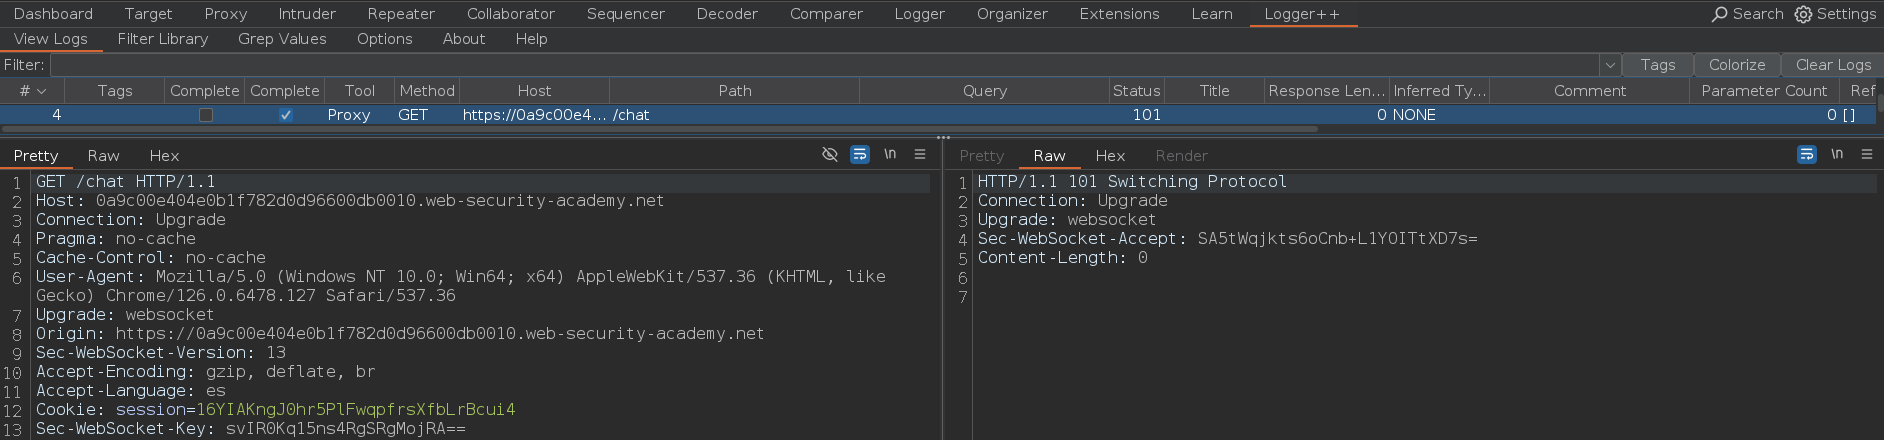Click the Tags button
The width and height of the screenshot is (1884, 440).
tap(1657, 65)
